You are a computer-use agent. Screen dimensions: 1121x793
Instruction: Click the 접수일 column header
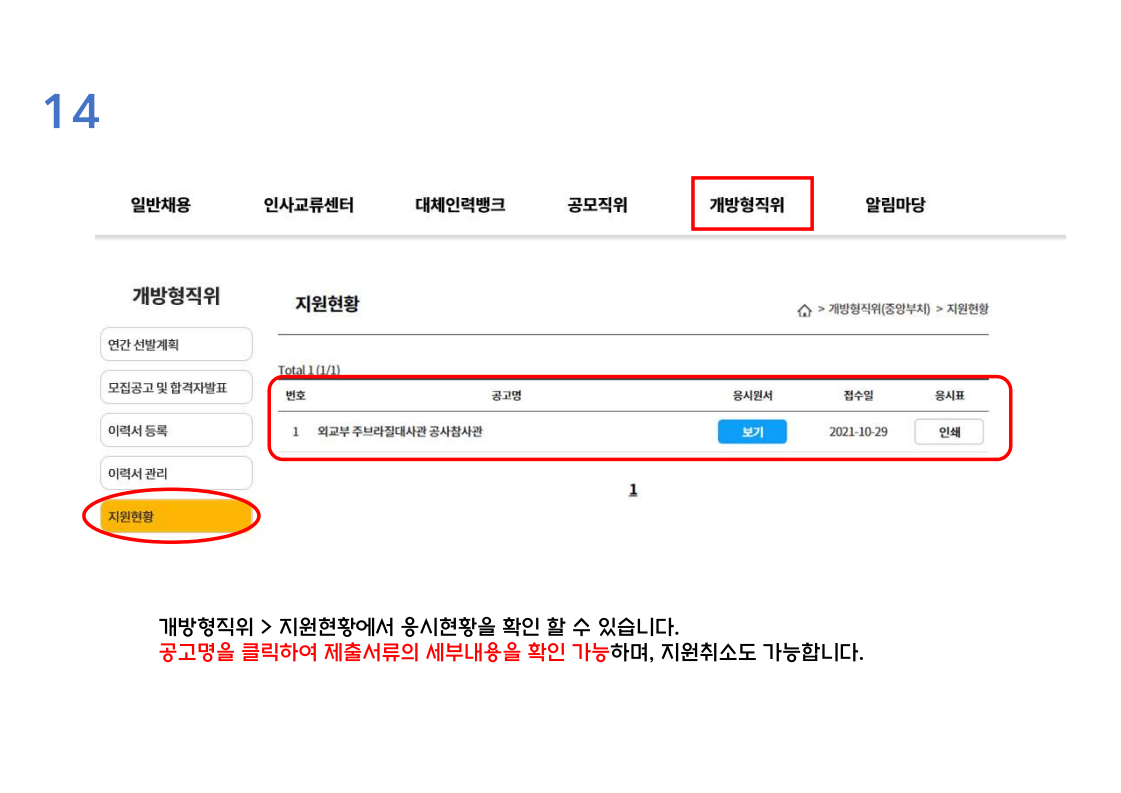[858, 396]
